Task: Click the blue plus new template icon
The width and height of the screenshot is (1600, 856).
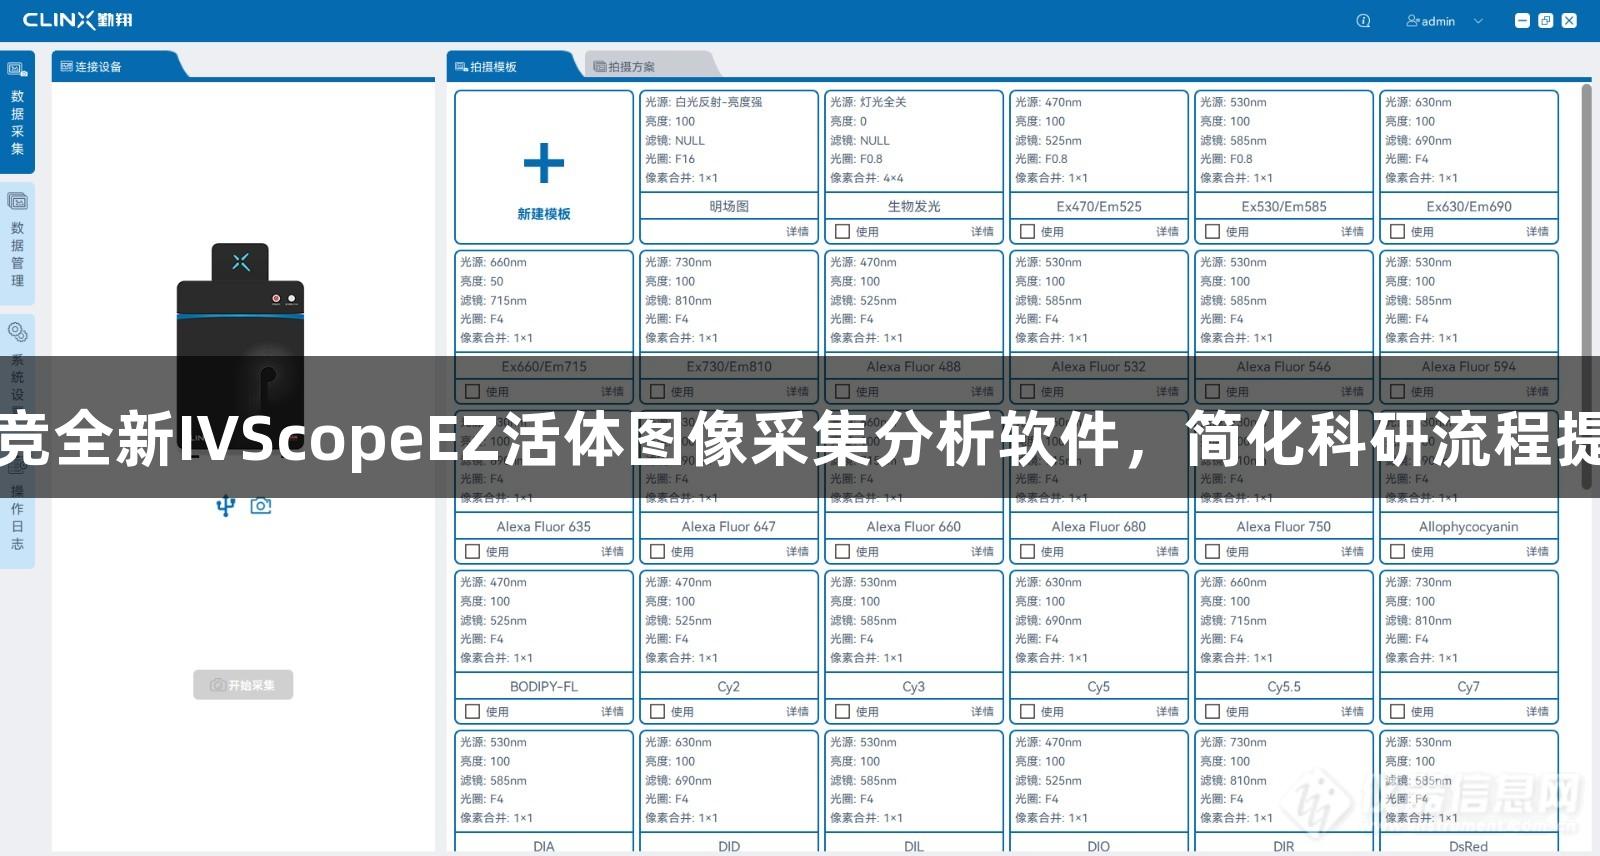Action: pos(544,163)
